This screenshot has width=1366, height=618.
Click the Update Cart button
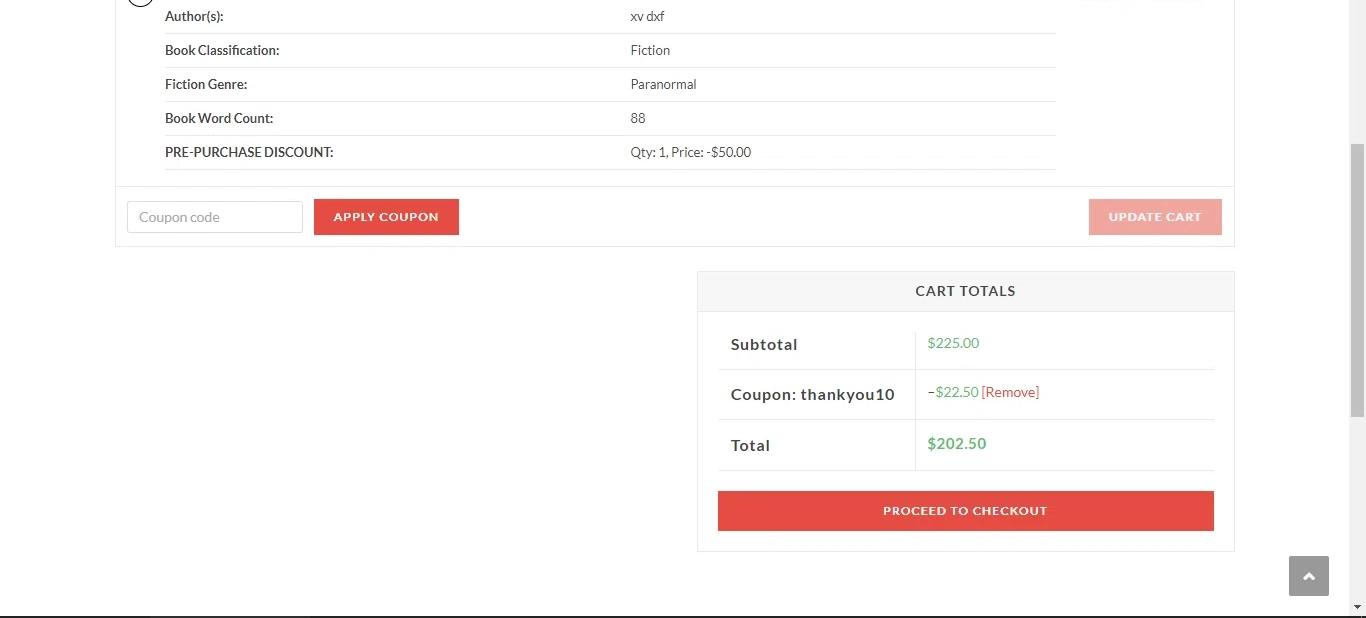pyautogui.click(x=1155, y=217)
